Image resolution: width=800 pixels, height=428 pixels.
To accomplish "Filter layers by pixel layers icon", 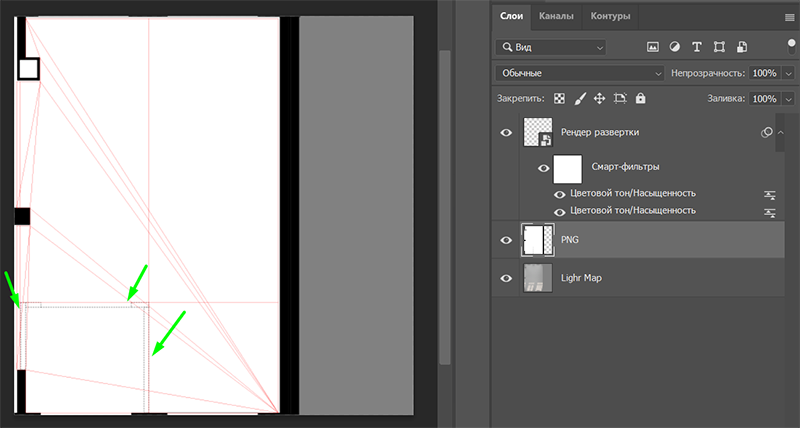I will point(653,47).
